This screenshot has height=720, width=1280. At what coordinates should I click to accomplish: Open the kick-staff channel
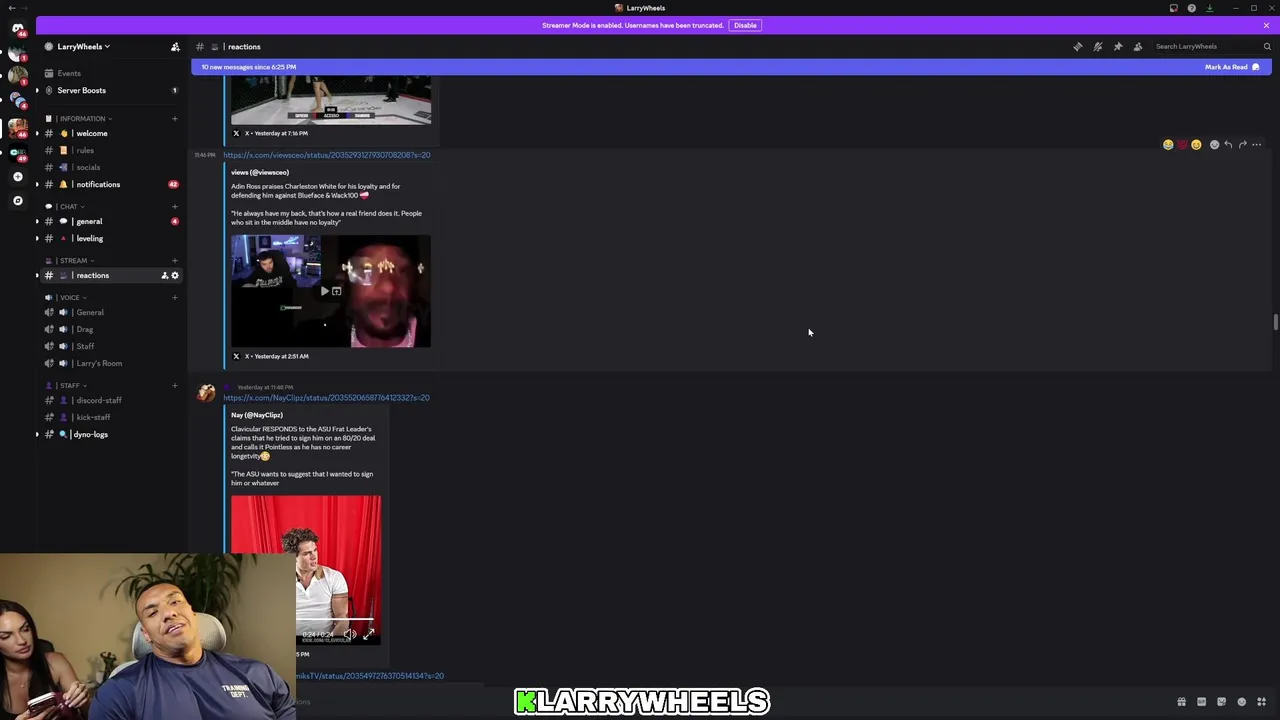click(x=110, y=418)
